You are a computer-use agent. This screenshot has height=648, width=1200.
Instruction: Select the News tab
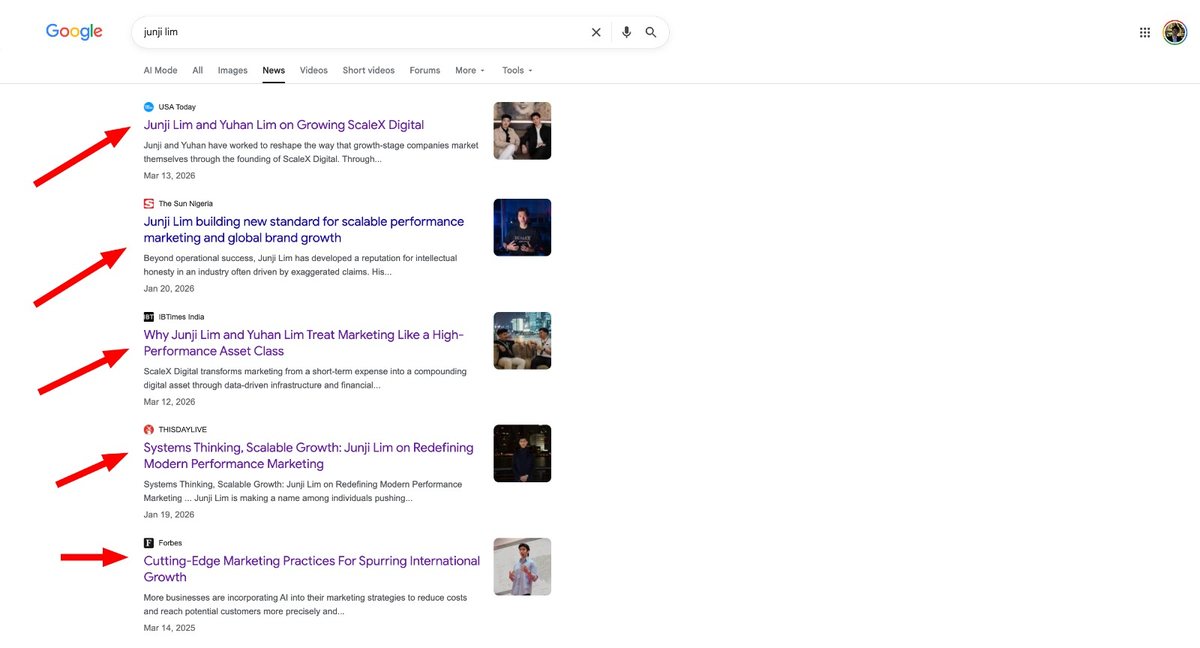coord(274,71)
